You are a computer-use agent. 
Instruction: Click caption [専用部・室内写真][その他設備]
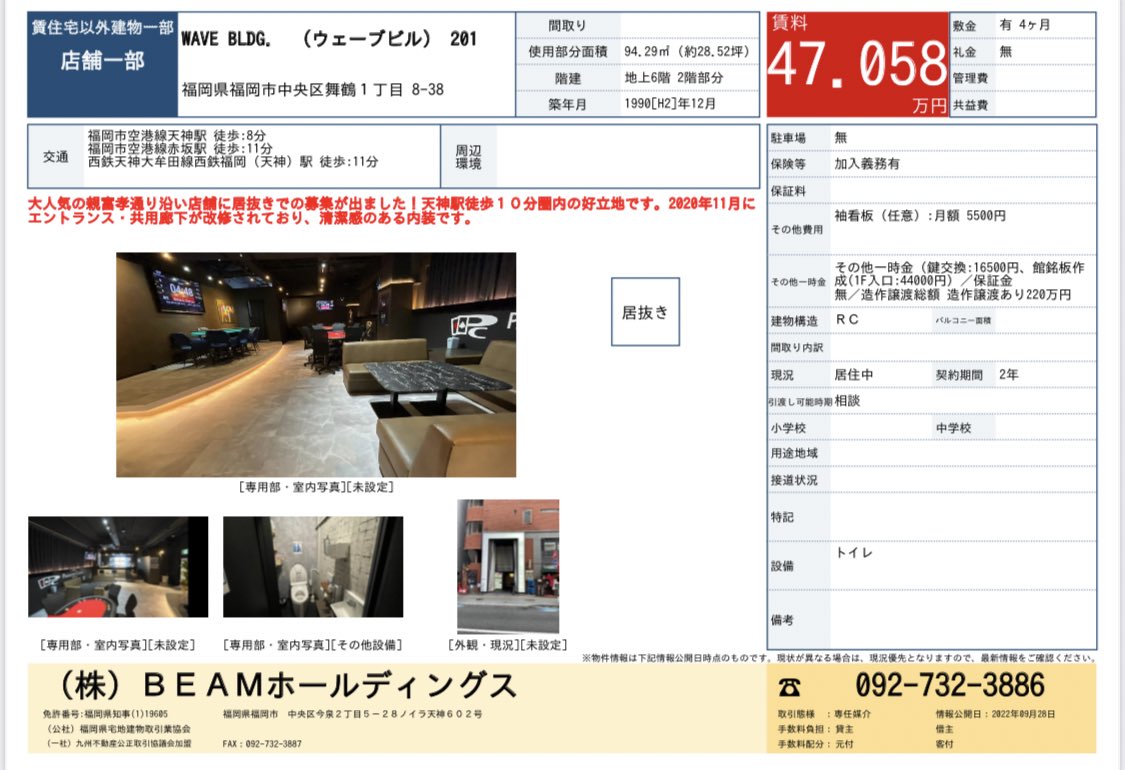tap(313, 645)
